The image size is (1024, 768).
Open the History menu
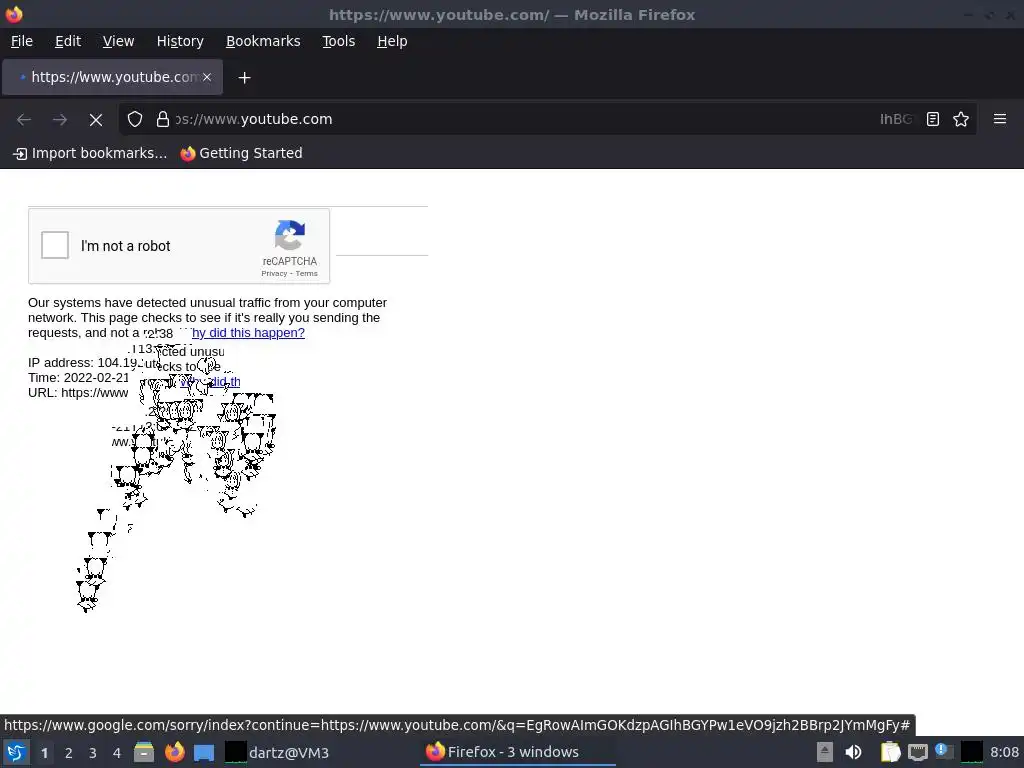coord(180,41)
